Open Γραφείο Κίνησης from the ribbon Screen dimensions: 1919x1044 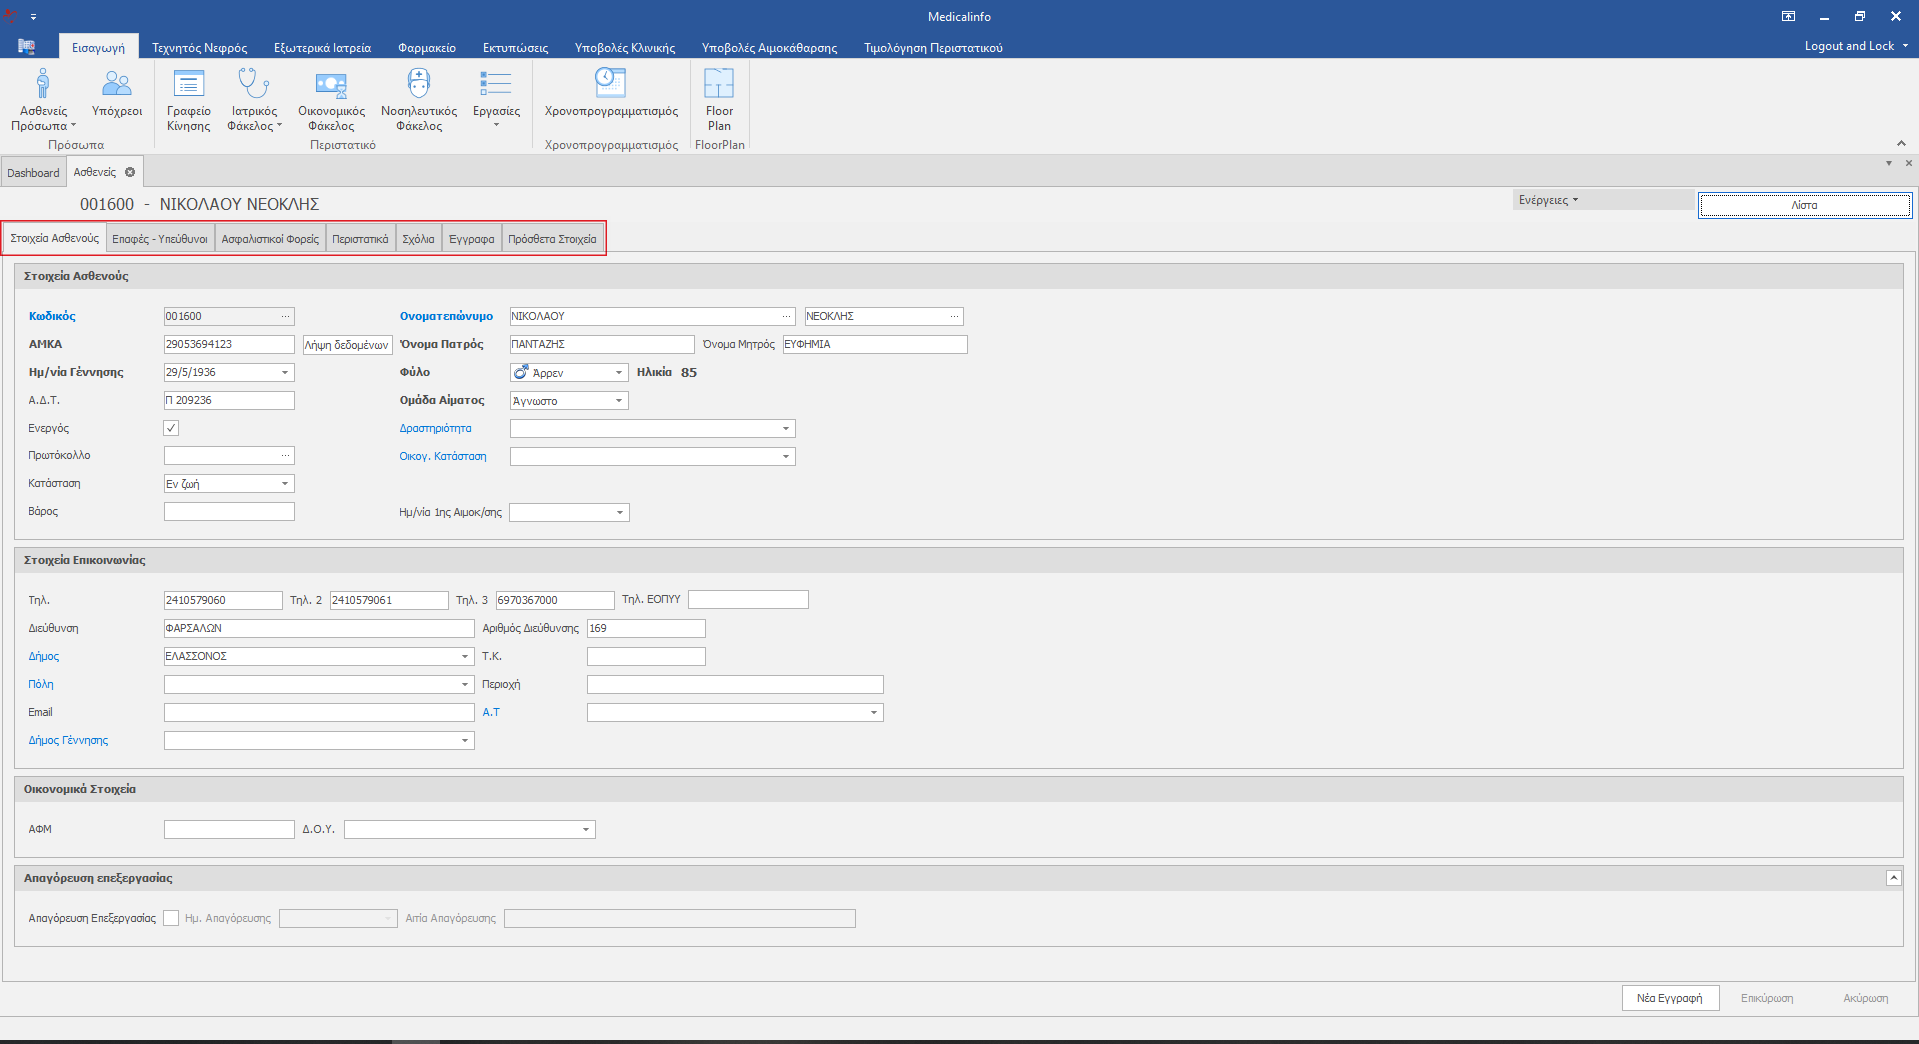point(188,84)
